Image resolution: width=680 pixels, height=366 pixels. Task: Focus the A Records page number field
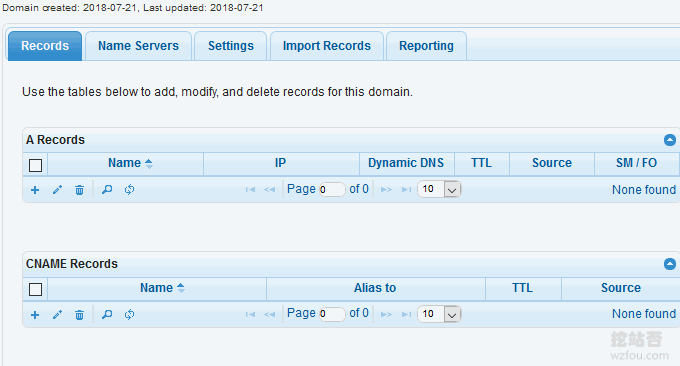(332, 190)
